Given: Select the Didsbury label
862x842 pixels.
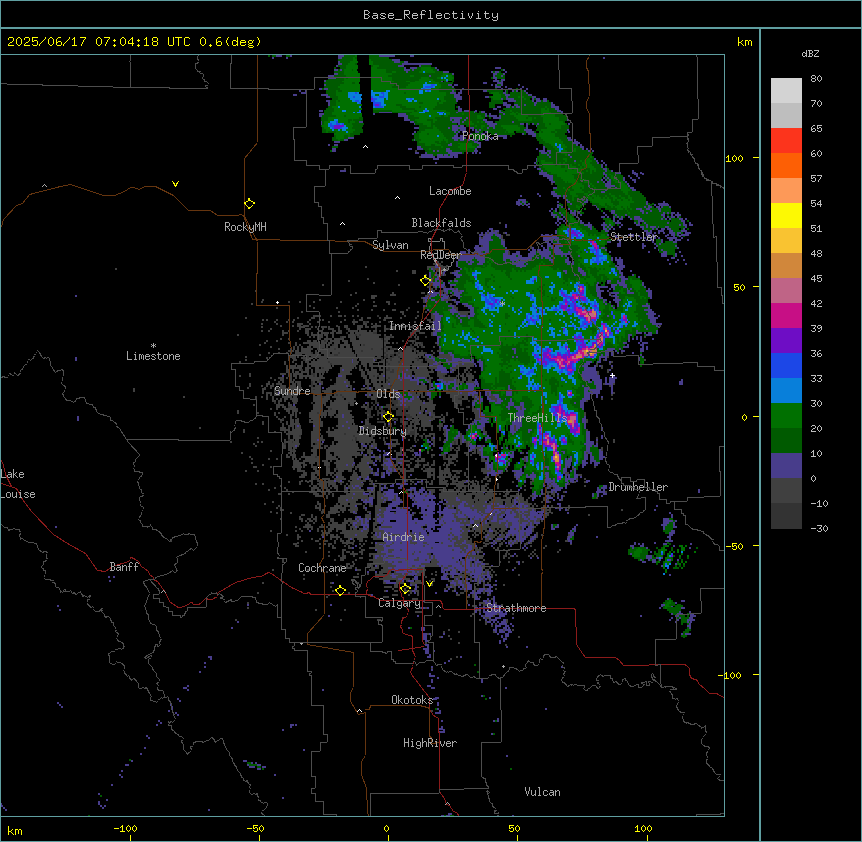Looking at the screenshot, I should tap(382, 431).
